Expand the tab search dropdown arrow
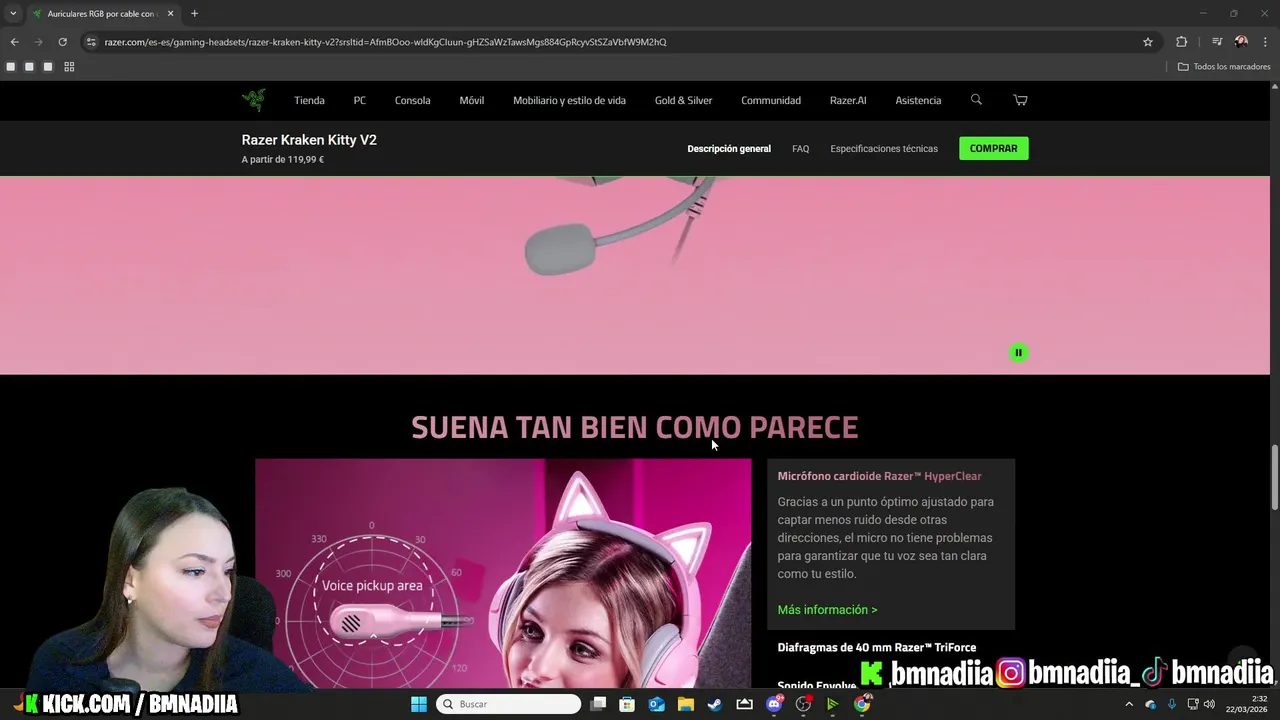Image resolution: width=1280 pixels, height=720 pixels. tap(13, 13)
